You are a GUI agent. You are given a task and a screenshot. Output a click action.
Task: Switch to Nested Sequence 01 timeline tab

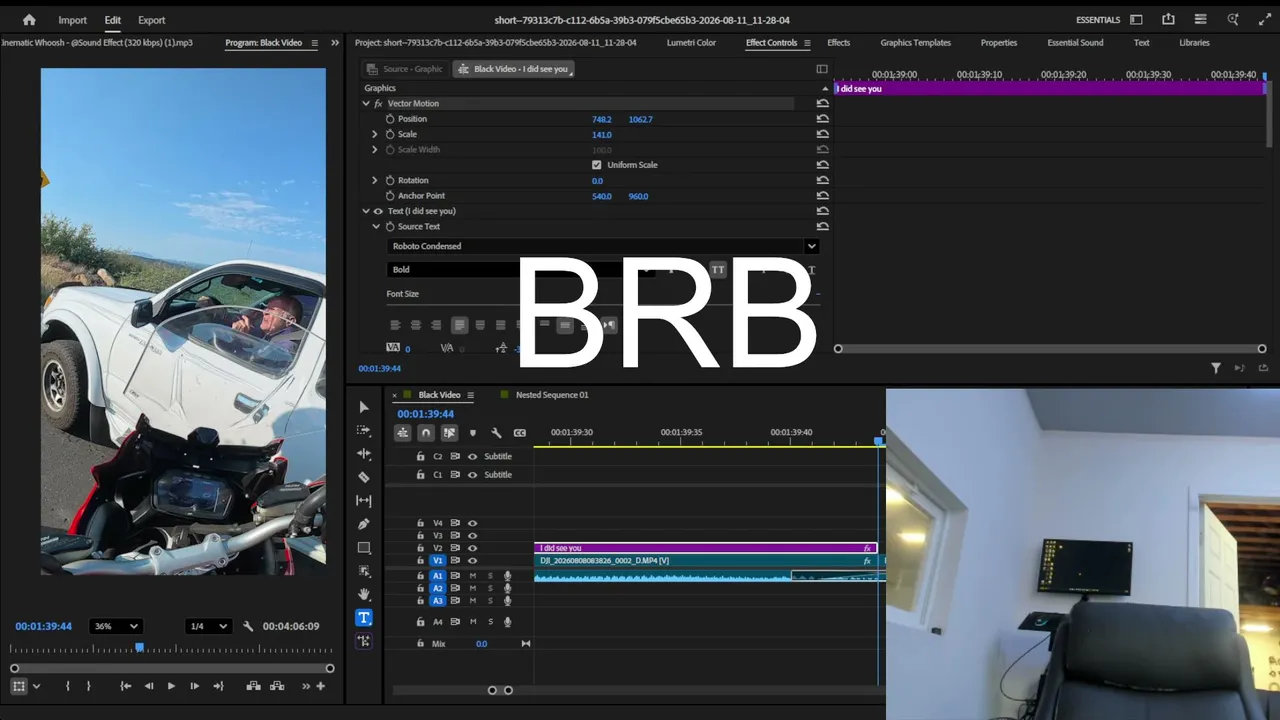pos(552,395)
